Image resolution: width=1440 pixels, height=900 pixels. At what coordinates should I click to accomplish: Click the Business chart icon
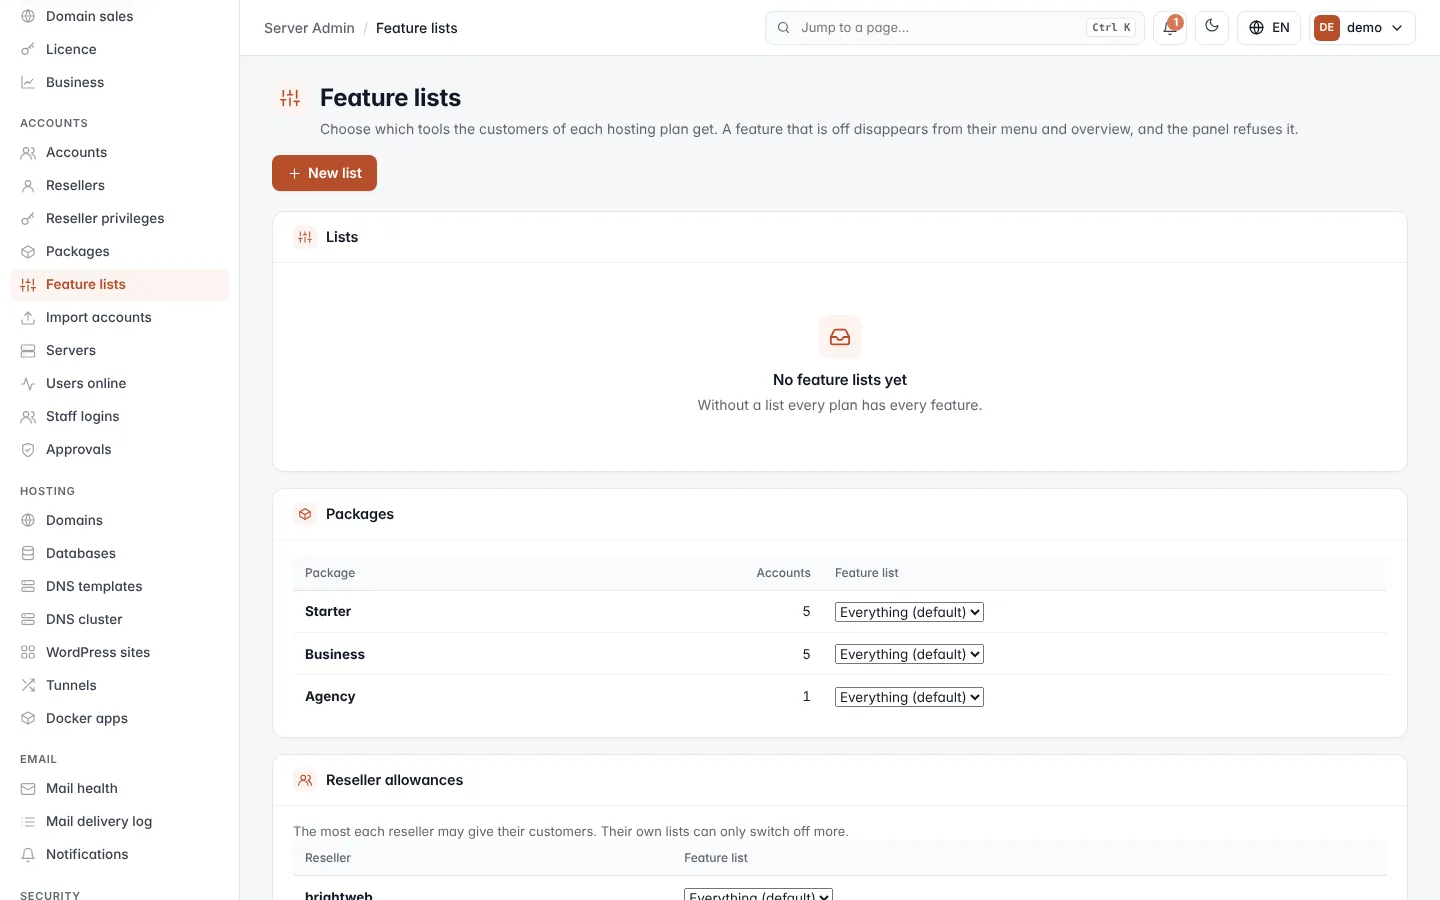pos(28,82)
